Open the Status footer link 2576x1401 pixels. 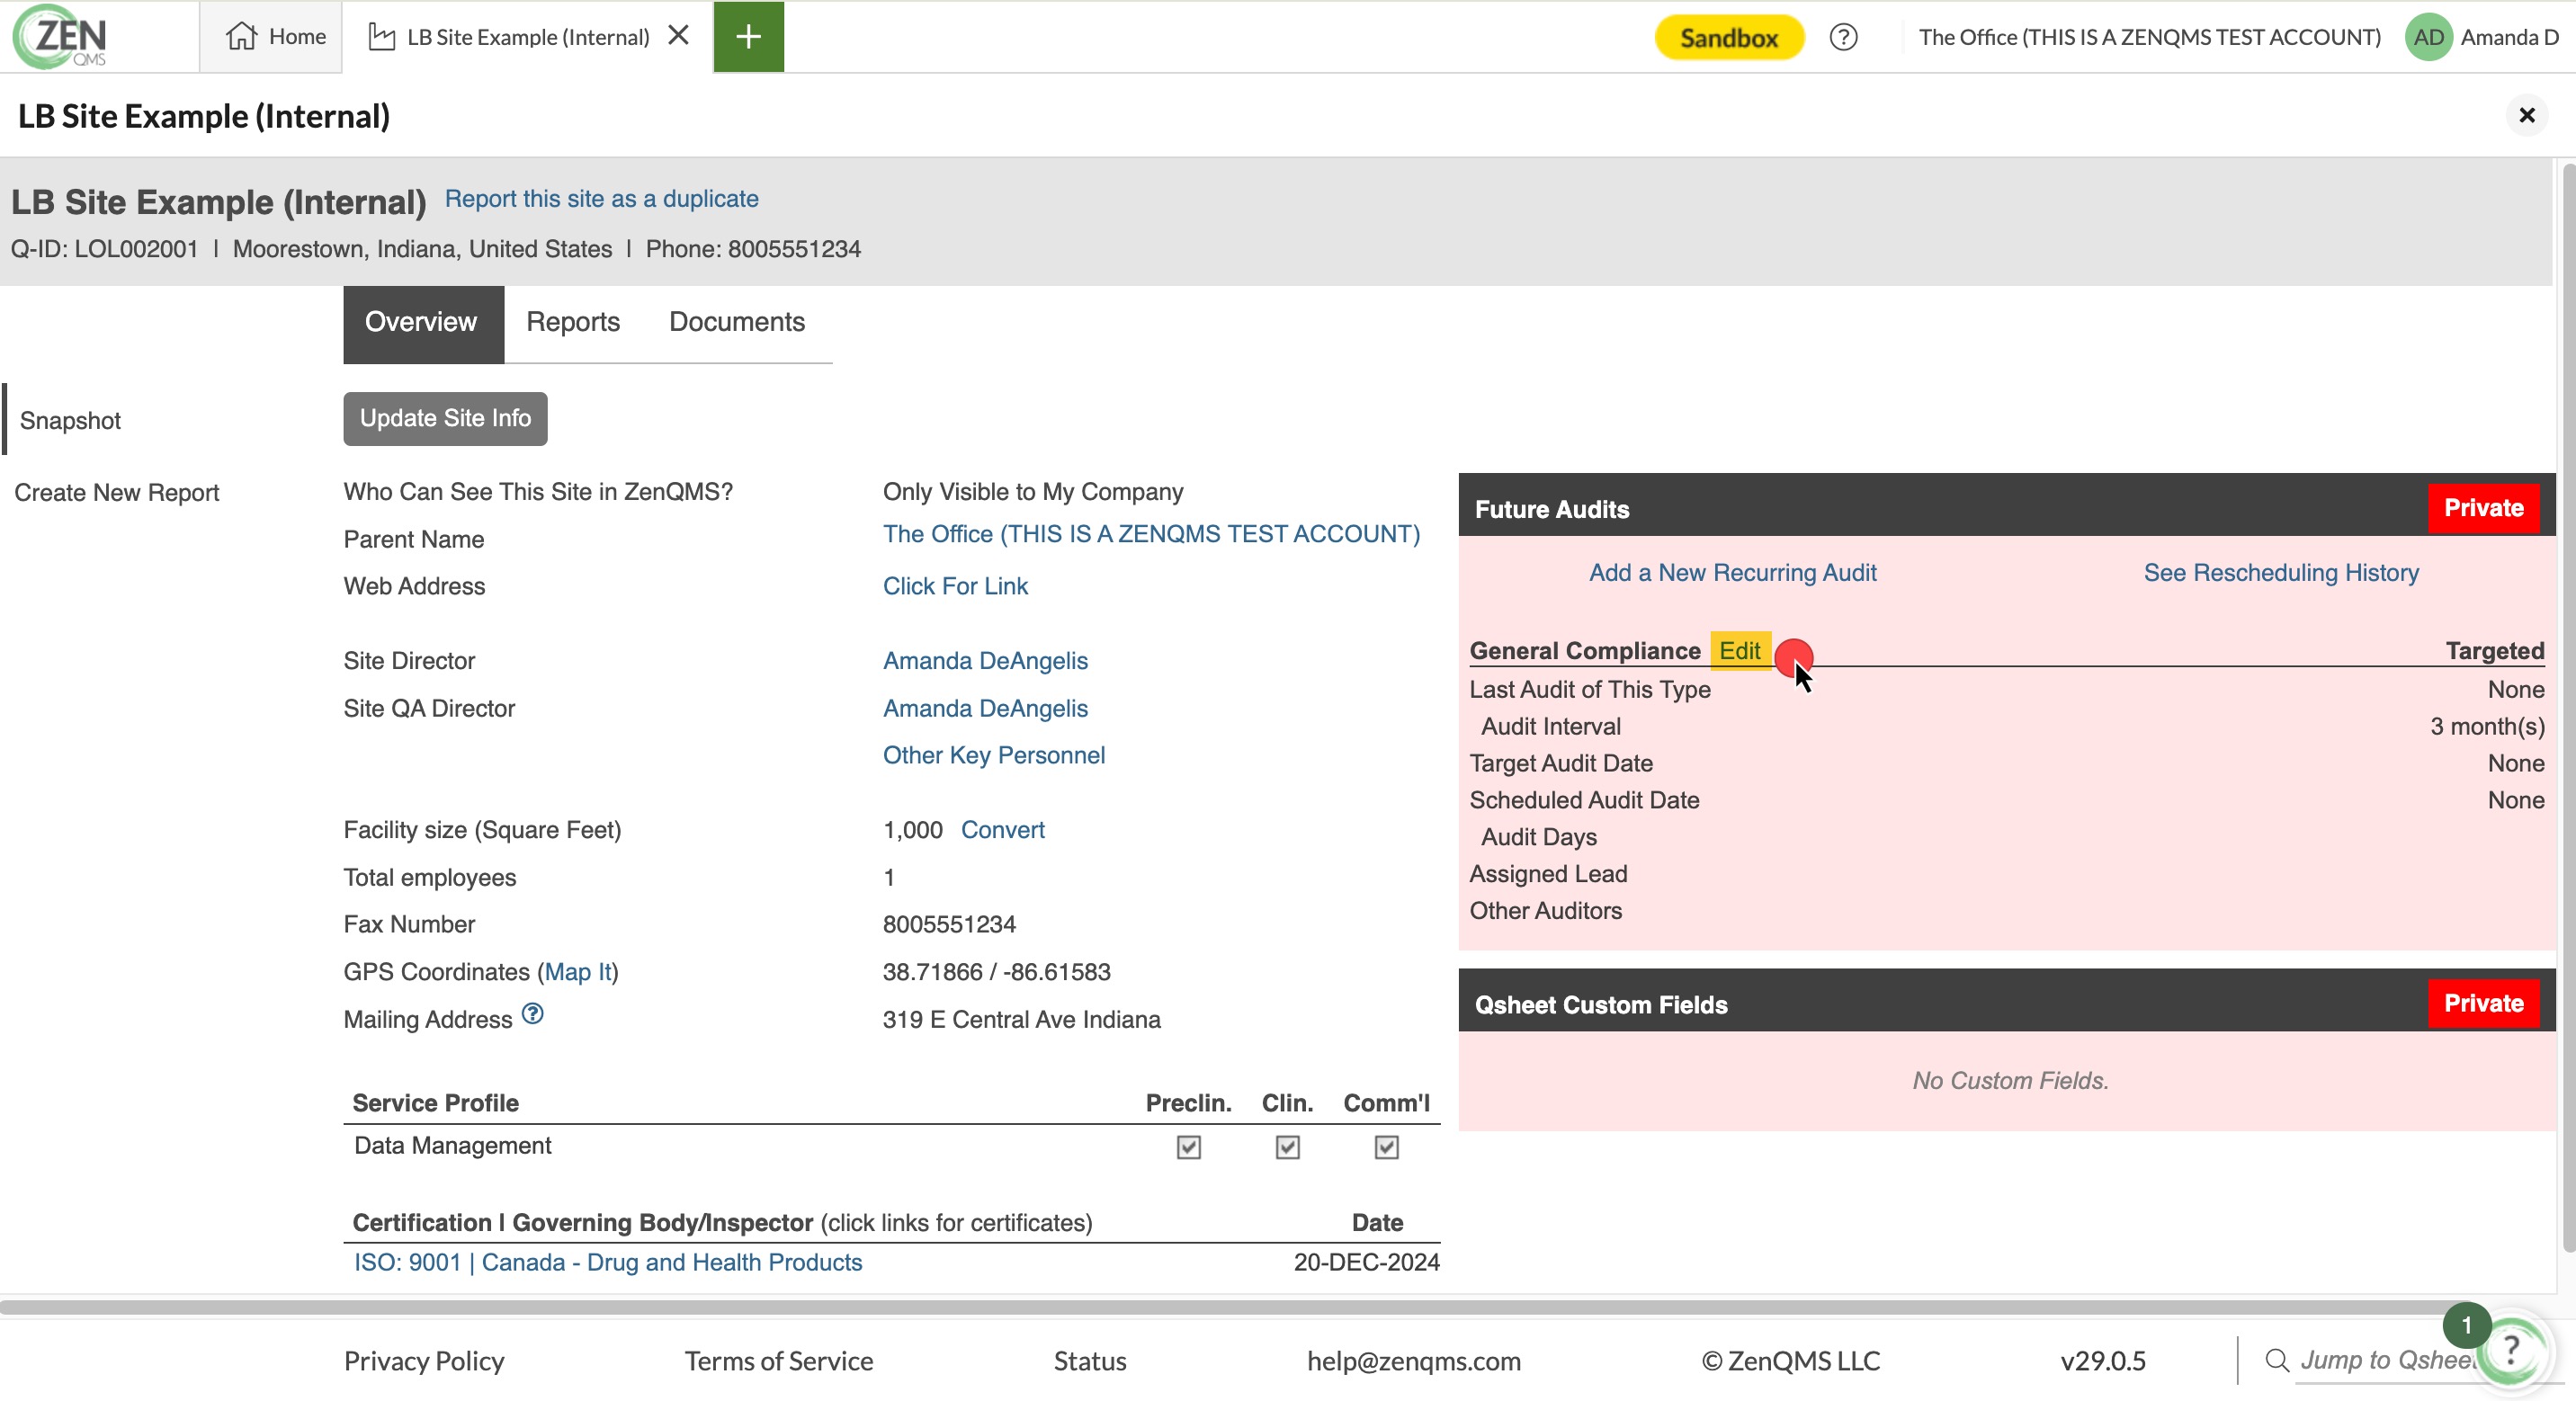tap(1089, 1360)
